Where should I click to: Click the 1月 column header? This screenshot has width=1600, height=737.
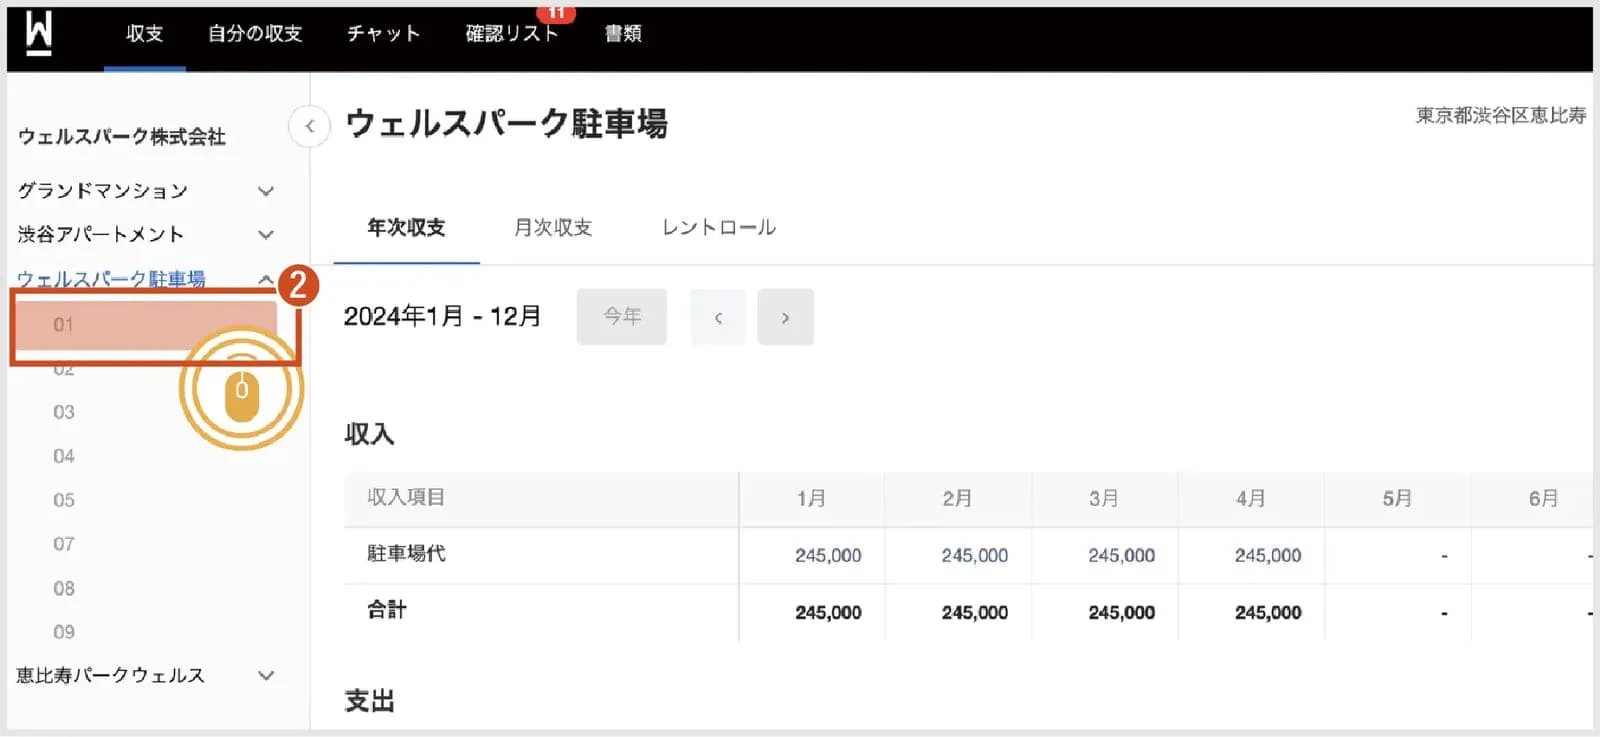(x=811, y=499)
